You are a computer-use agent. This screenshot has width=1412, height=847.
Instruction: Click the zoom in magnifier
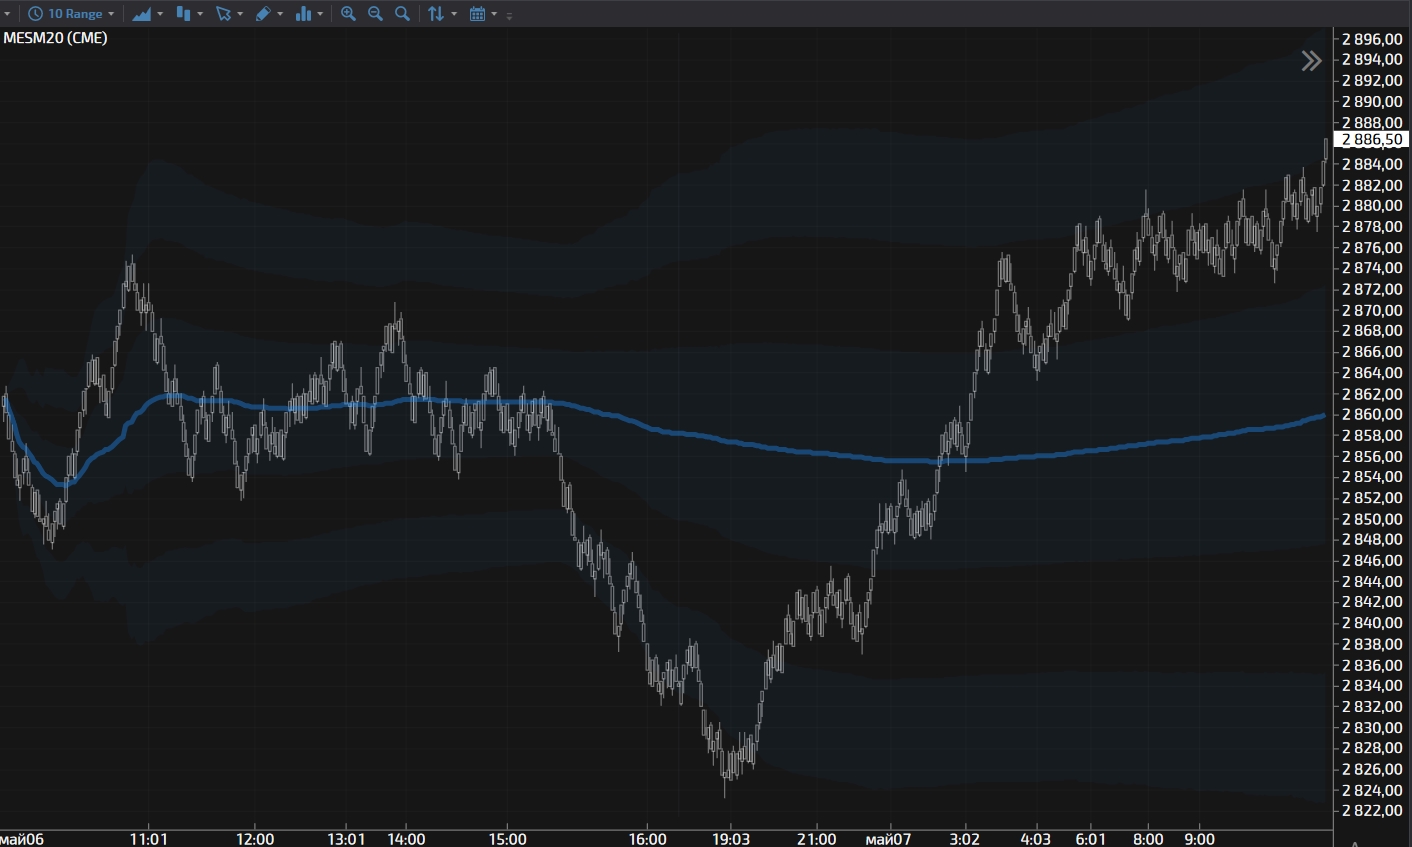(348, 14)
